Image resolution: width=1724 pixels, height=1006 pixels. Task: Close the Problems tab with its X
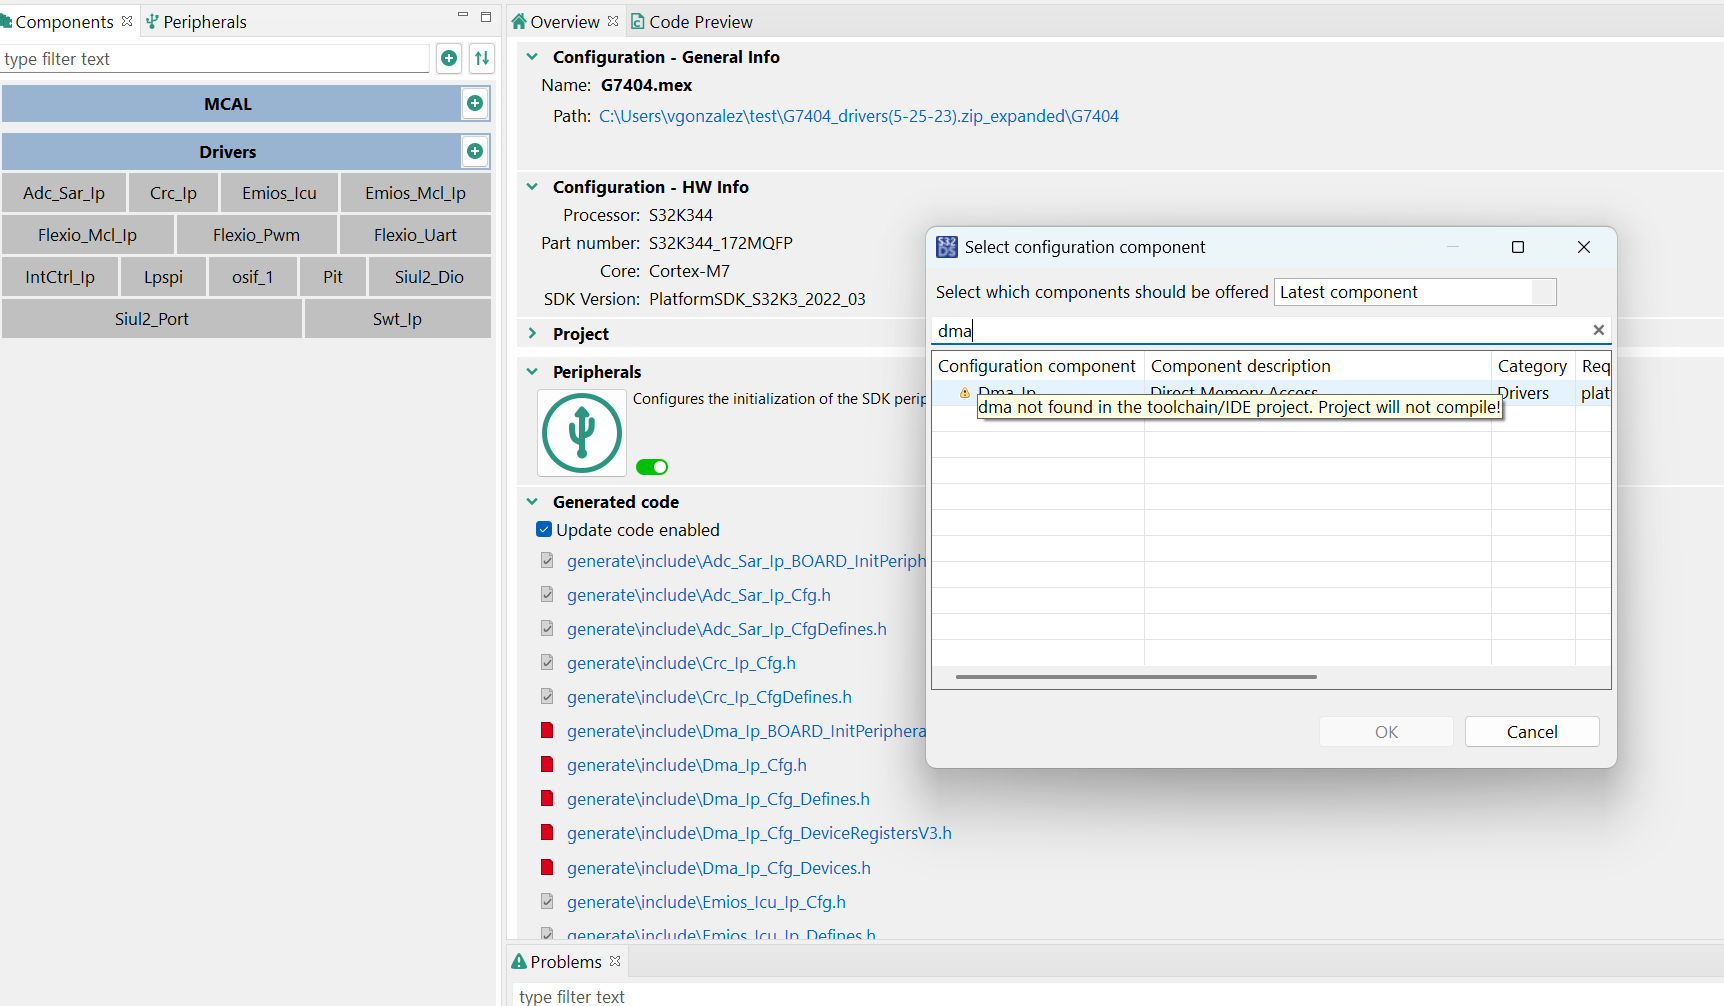[615, 961]
